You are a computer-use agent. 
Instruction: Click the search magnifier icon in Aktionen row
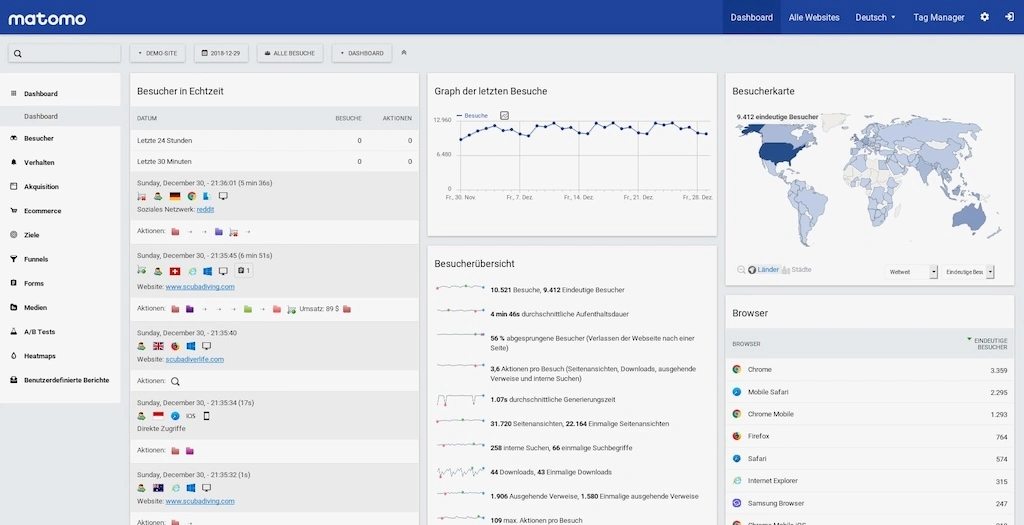pos(175,381)
